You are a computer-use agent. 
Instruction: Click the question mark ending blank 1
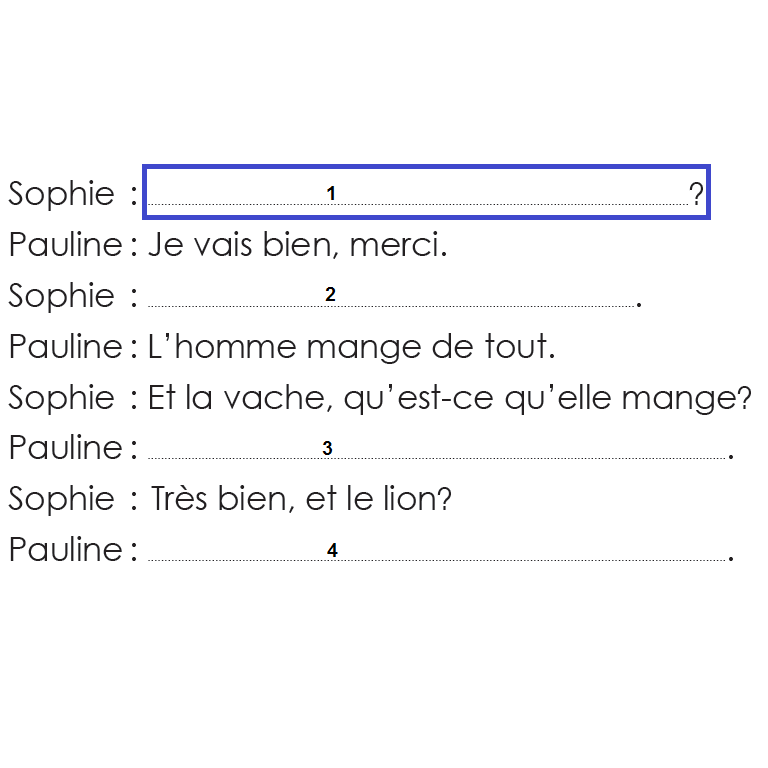coord(696,192)
